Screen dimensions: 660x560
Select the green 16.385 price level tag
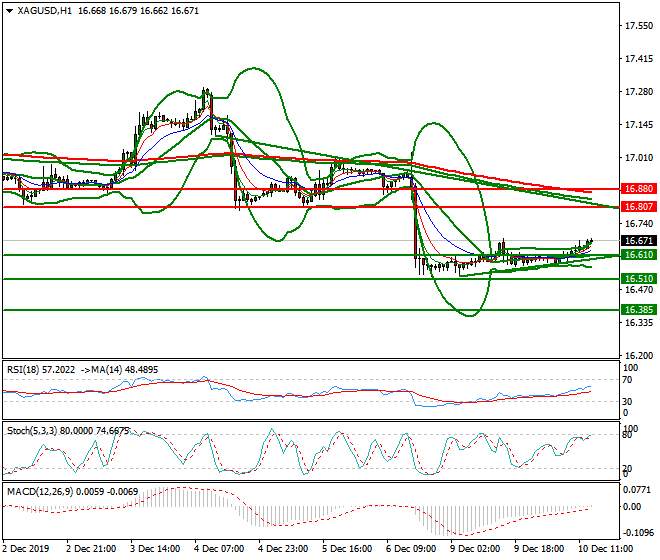(637, 310)
